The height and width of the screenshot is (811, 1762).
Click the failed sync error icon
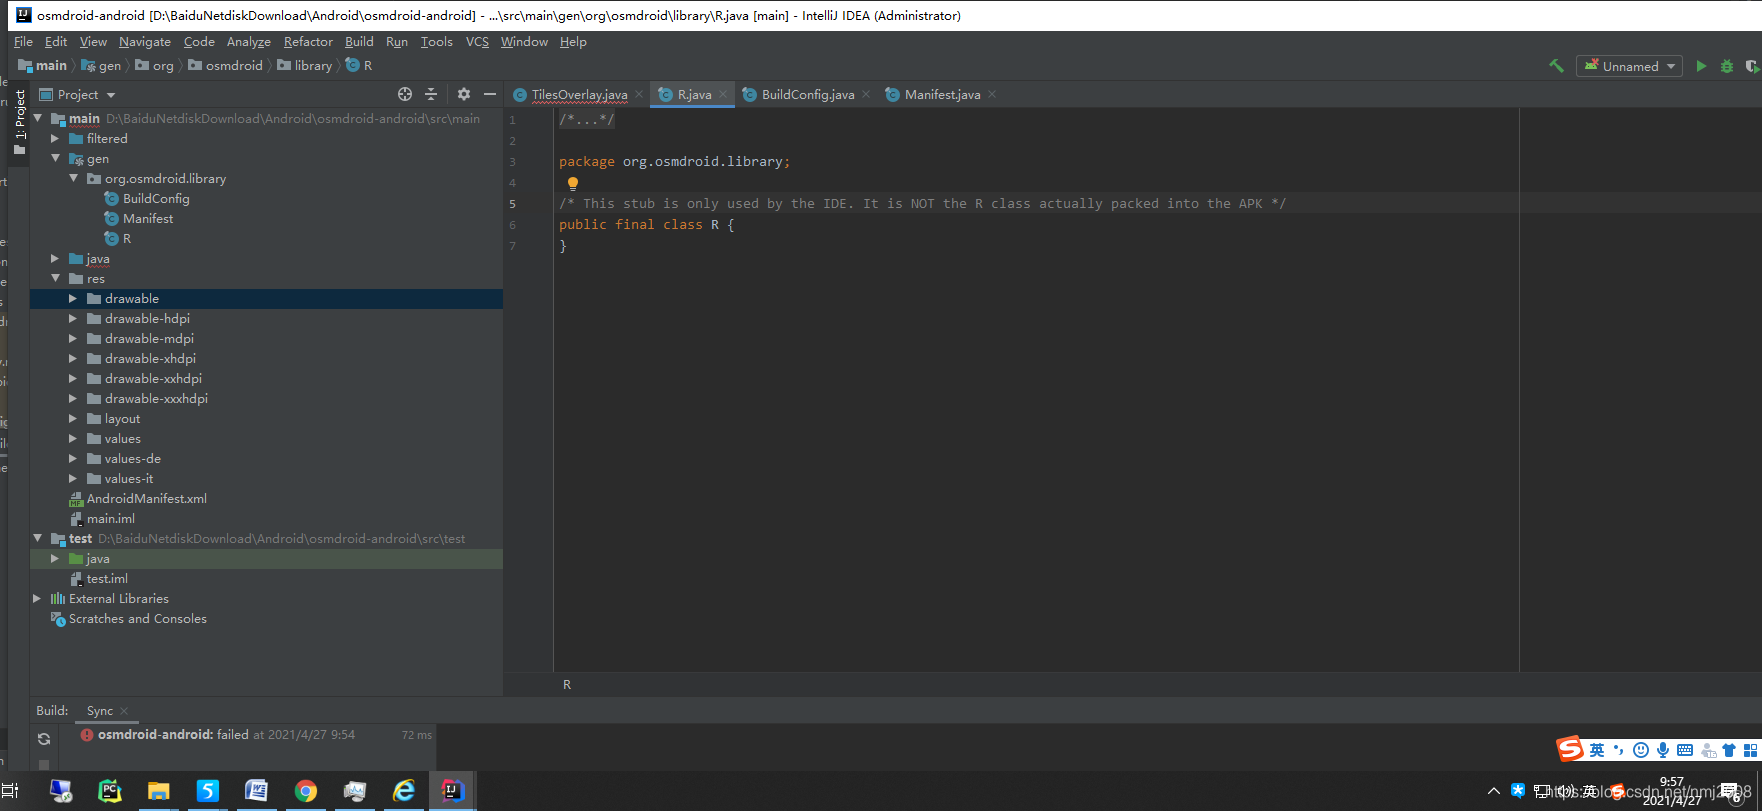[x=87, y=735]
